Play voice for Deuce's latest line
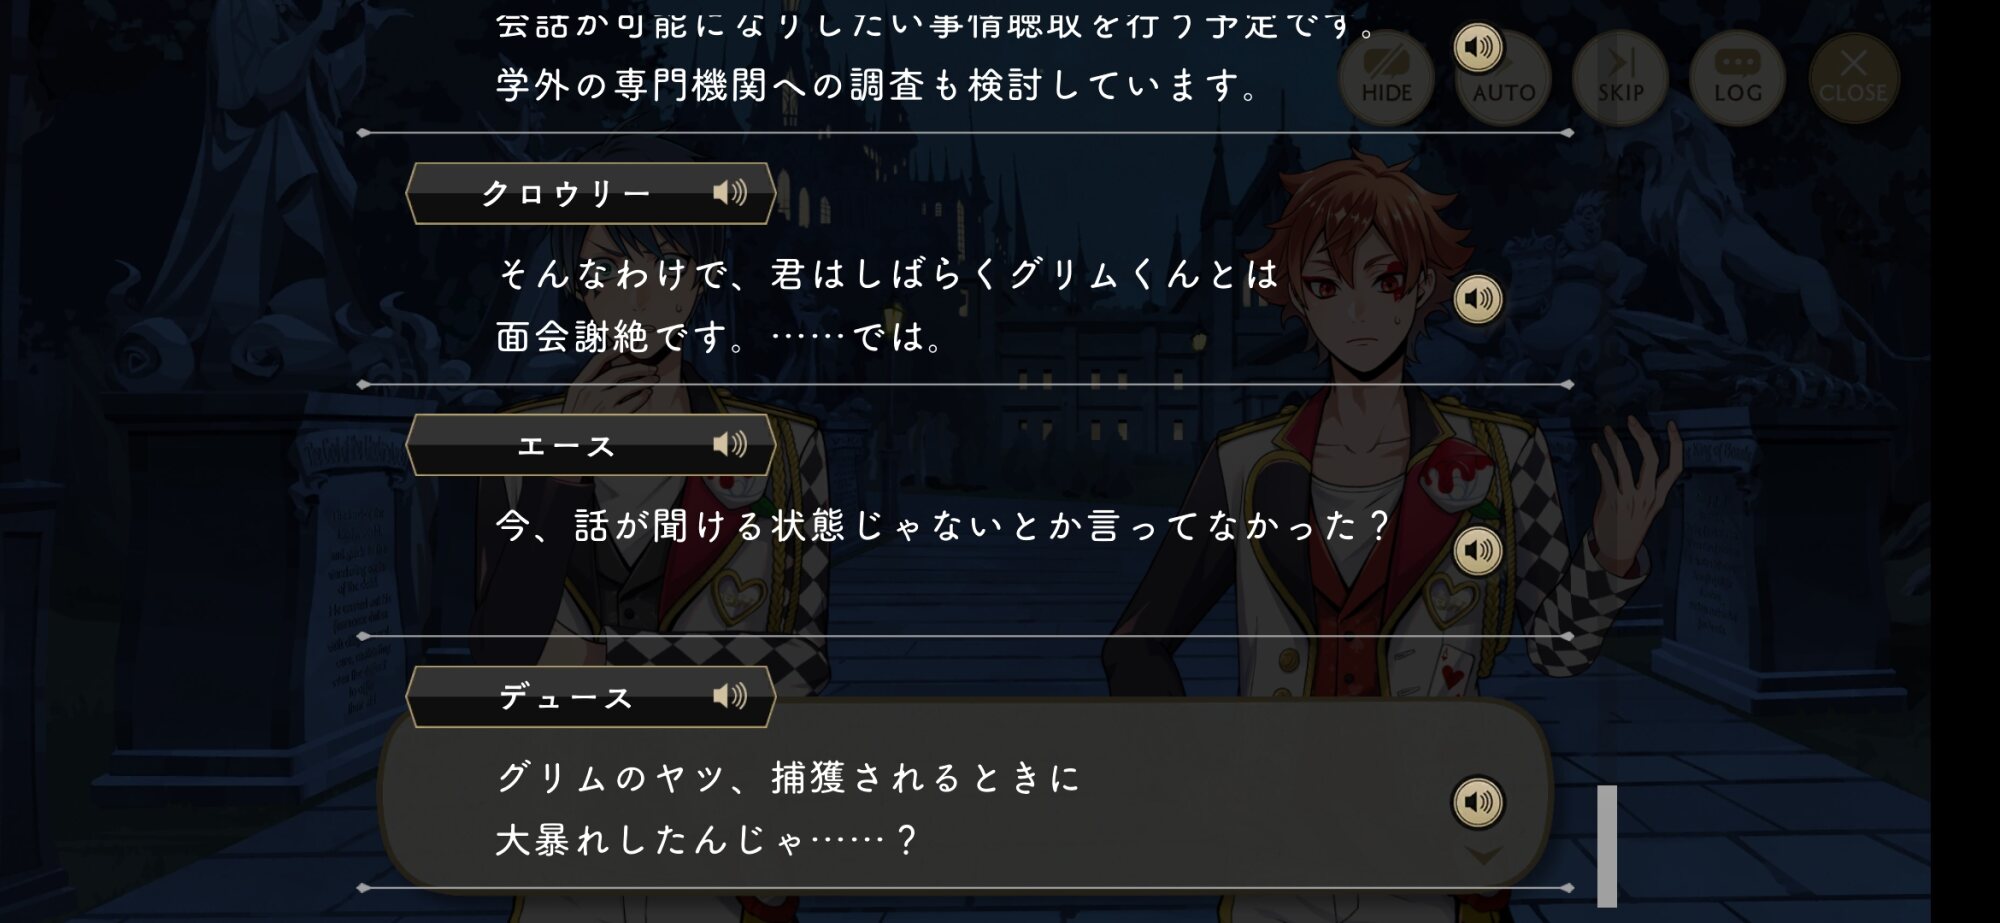 coord(1478,802)
